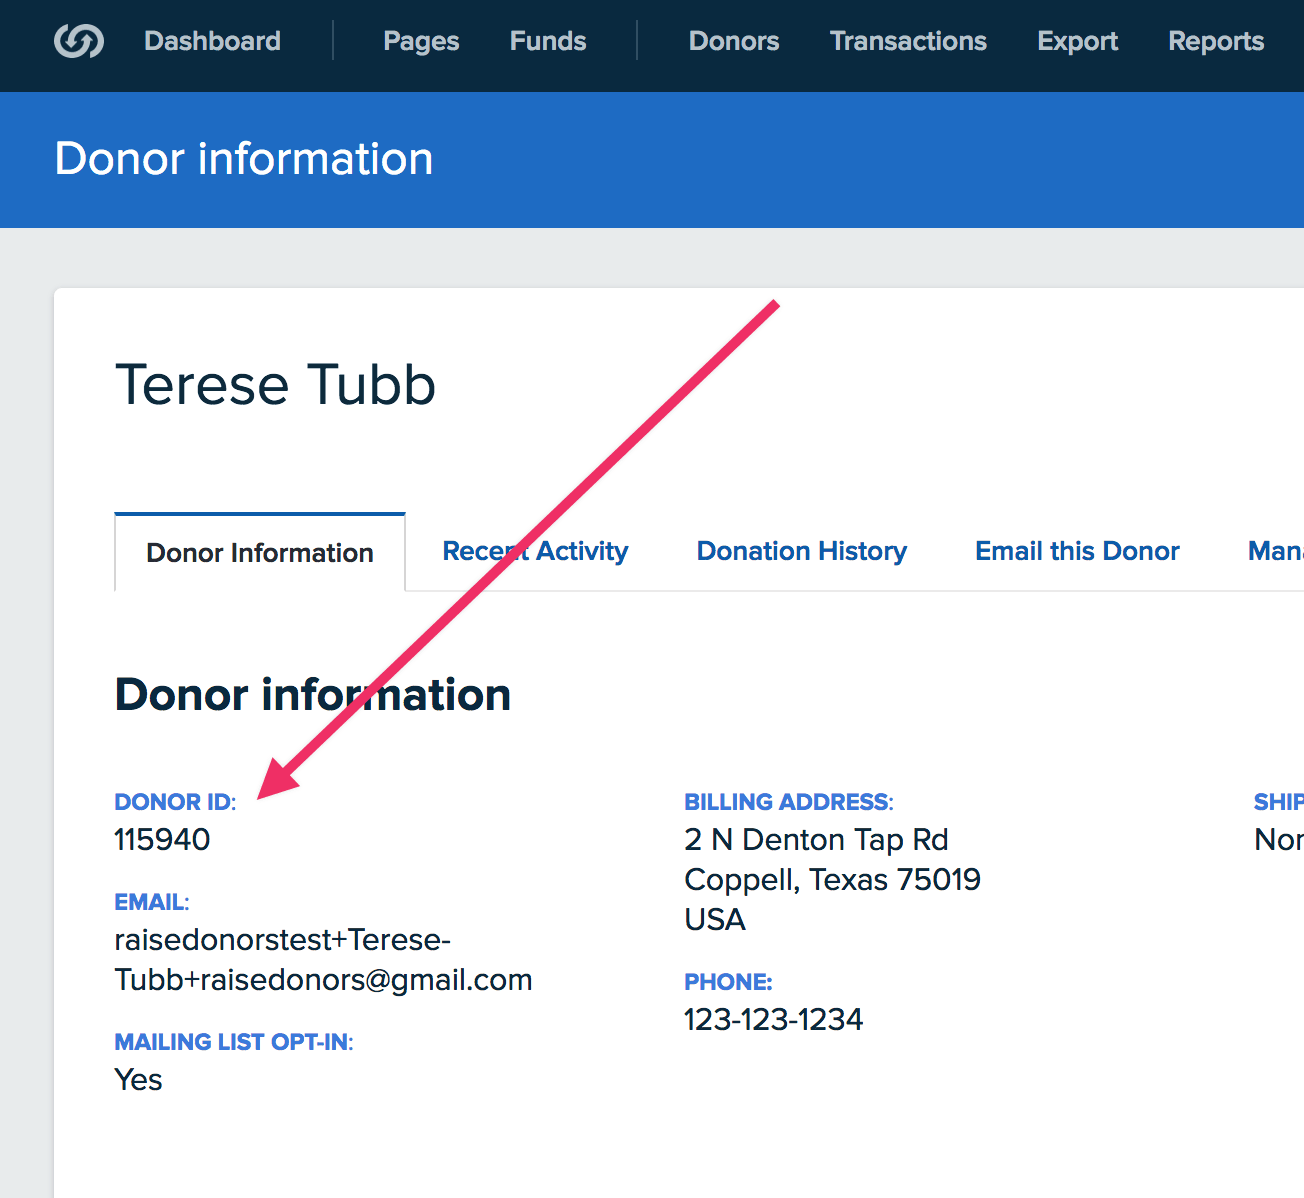This screenshot has height=1198, width=1304.
Task: Select the Donor Information tab
Action: [x=260, y=553]
